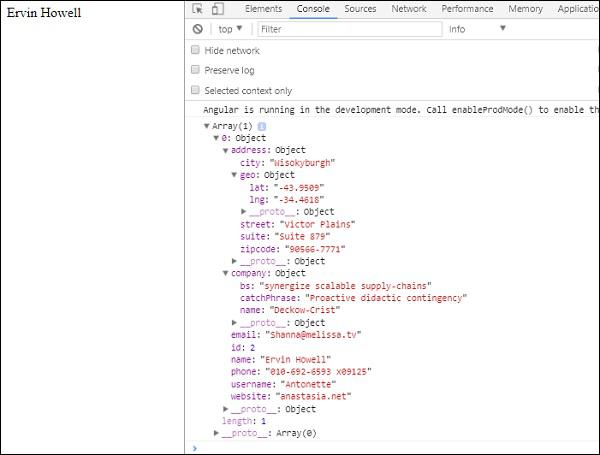Toggle the device toolbar icon
The height and width of the screenshot is (455, 600).
217,9
